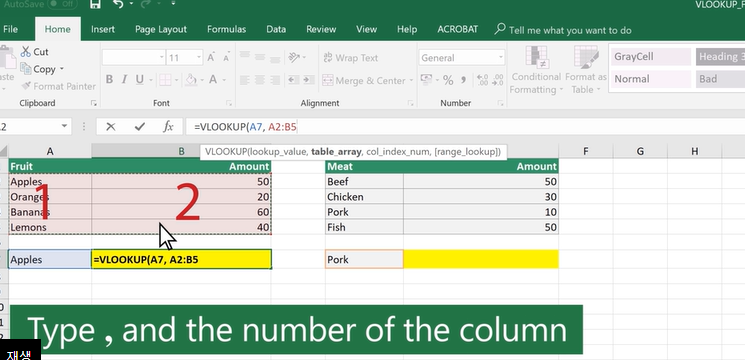Click the Tell me what you want to do box

[x=563, y=30]
